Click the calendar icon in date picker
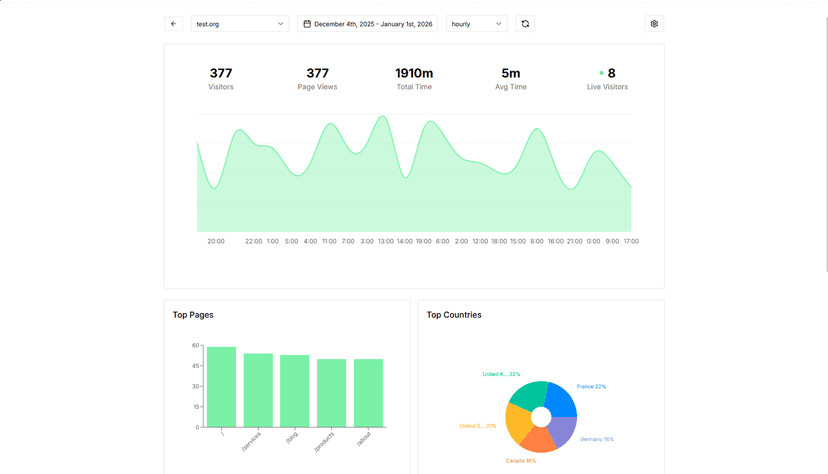The height and width of the screenshot is (474, 828). pos(307,24)
